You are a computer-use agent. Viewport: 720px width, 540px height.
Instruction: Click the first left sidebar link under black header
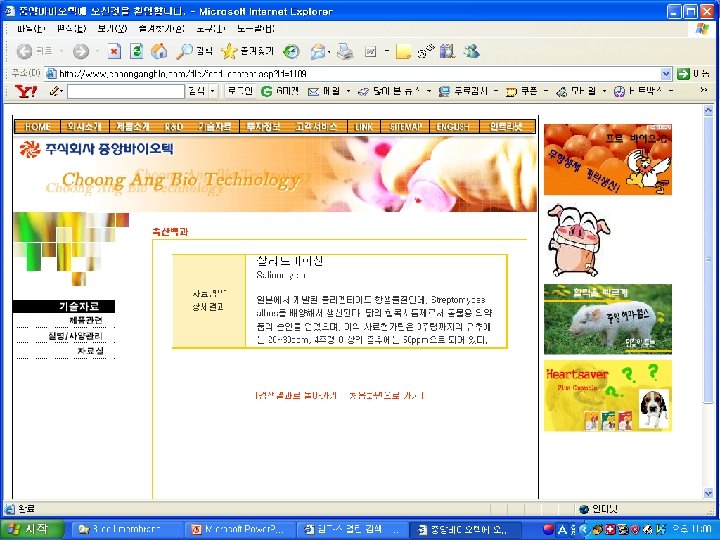point(86,320)
